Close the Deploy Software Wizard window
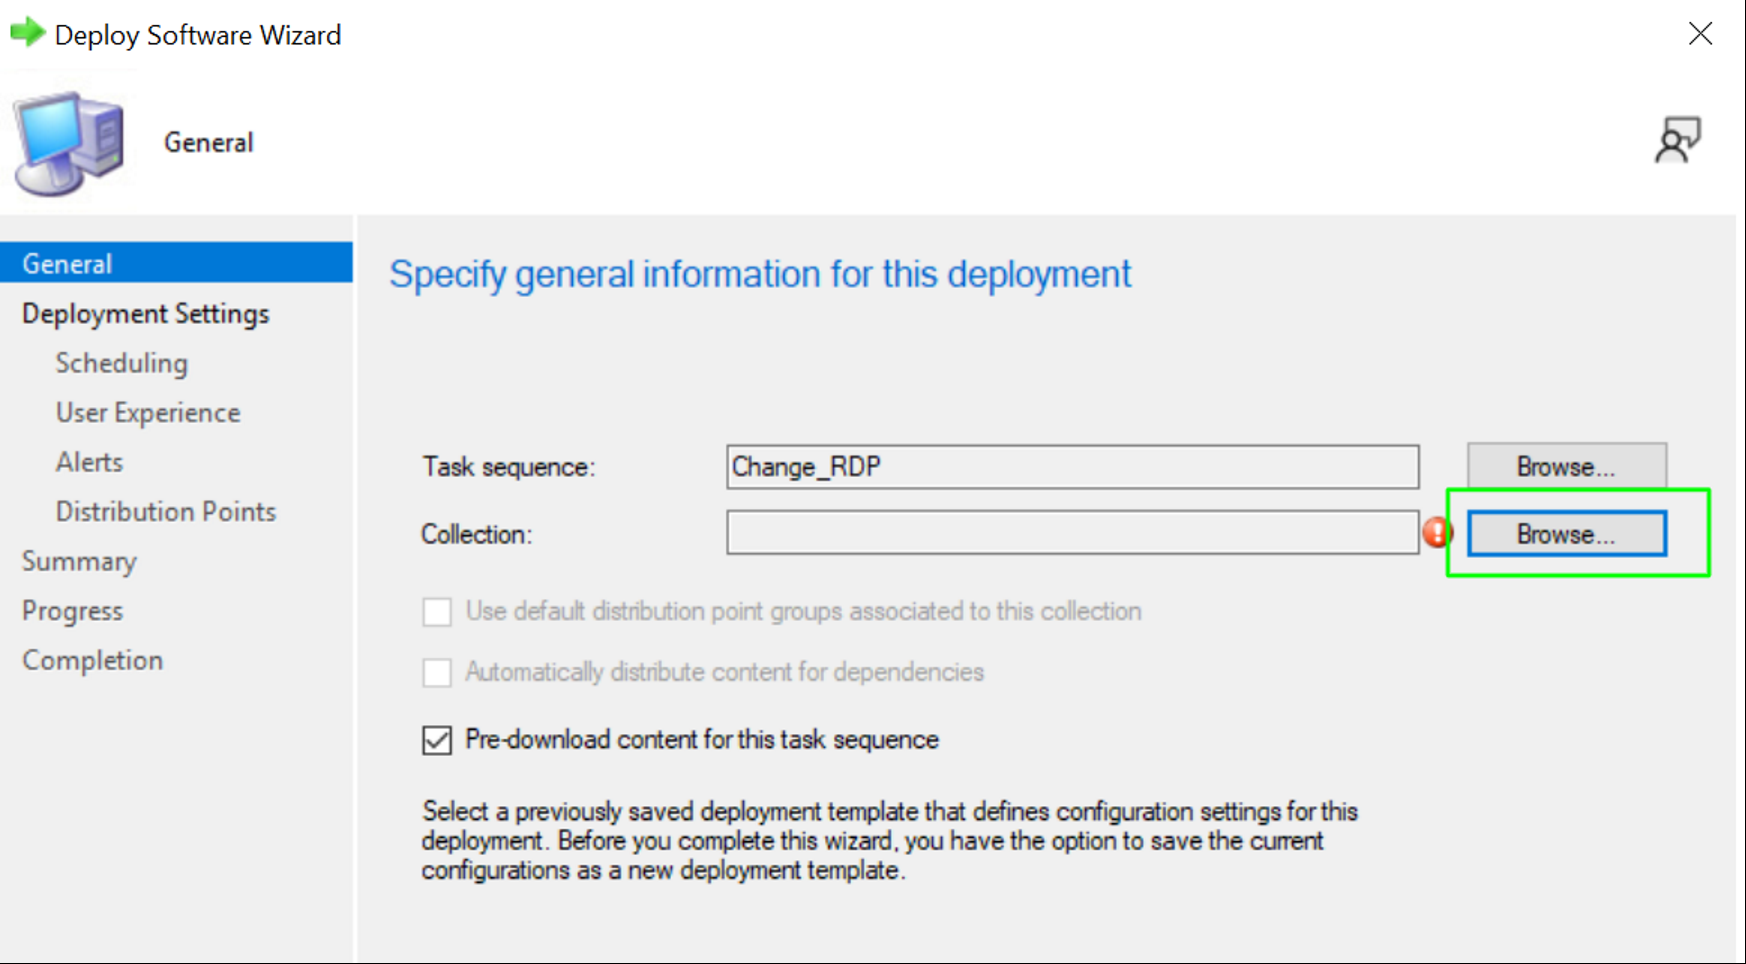The image size is (1746, 964). click(1700, 34)
